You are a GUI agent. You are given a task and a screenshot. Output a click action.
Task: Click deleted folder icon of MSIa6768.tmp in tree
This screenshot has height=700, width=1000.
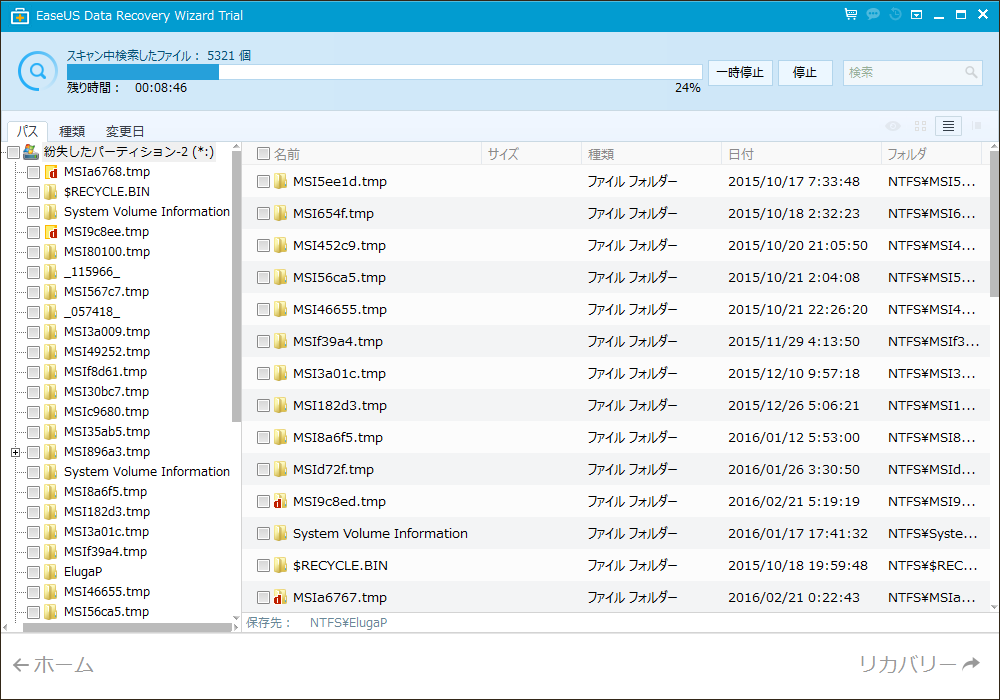coord(51,172)
